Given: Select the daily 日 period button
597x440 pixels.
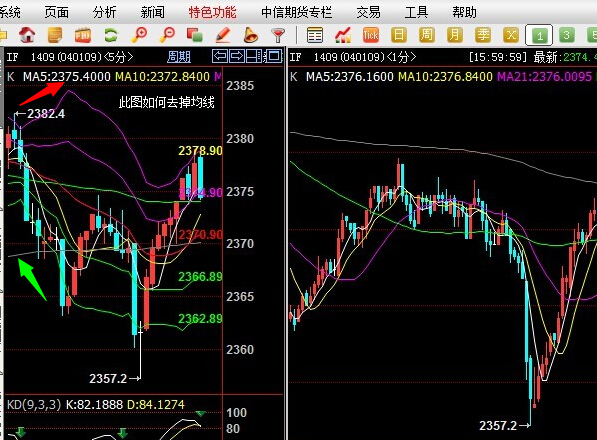Looking at the screenshot, I should (x=398, y=35).
